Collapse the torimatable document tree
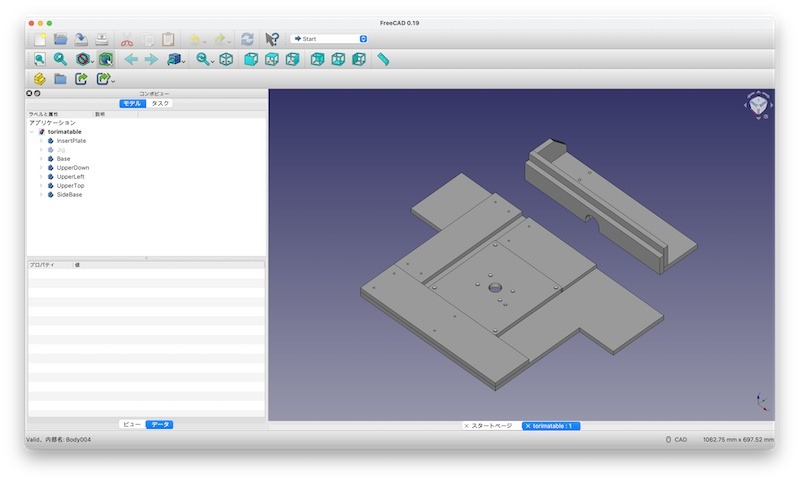Viewport: 800px width, 482px height. point(32,132)
